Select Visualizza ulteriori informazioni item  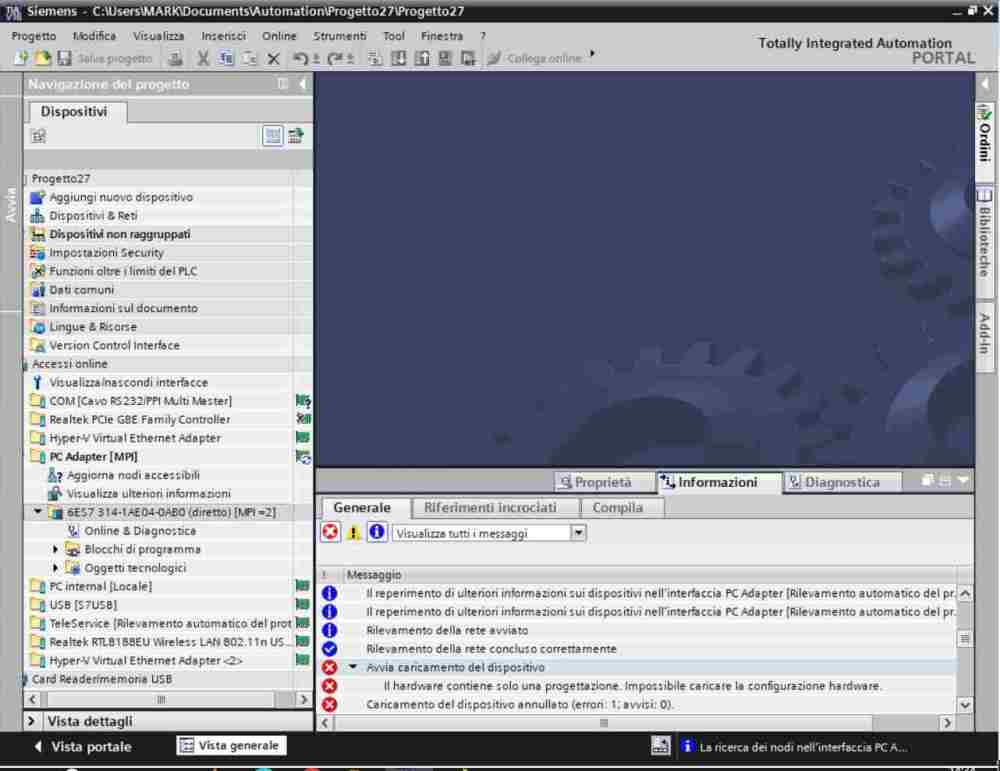tap(149, 494)
